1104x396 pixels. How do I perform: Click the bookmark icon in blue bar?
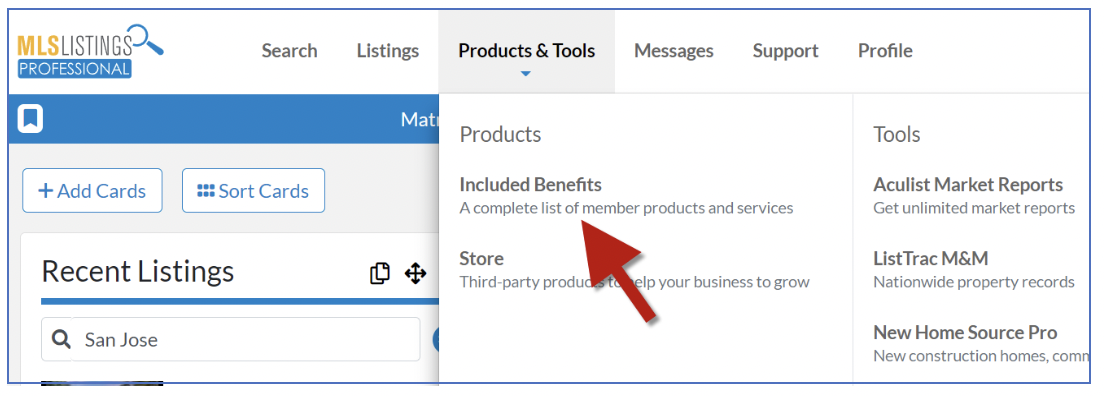coord(30,119)
